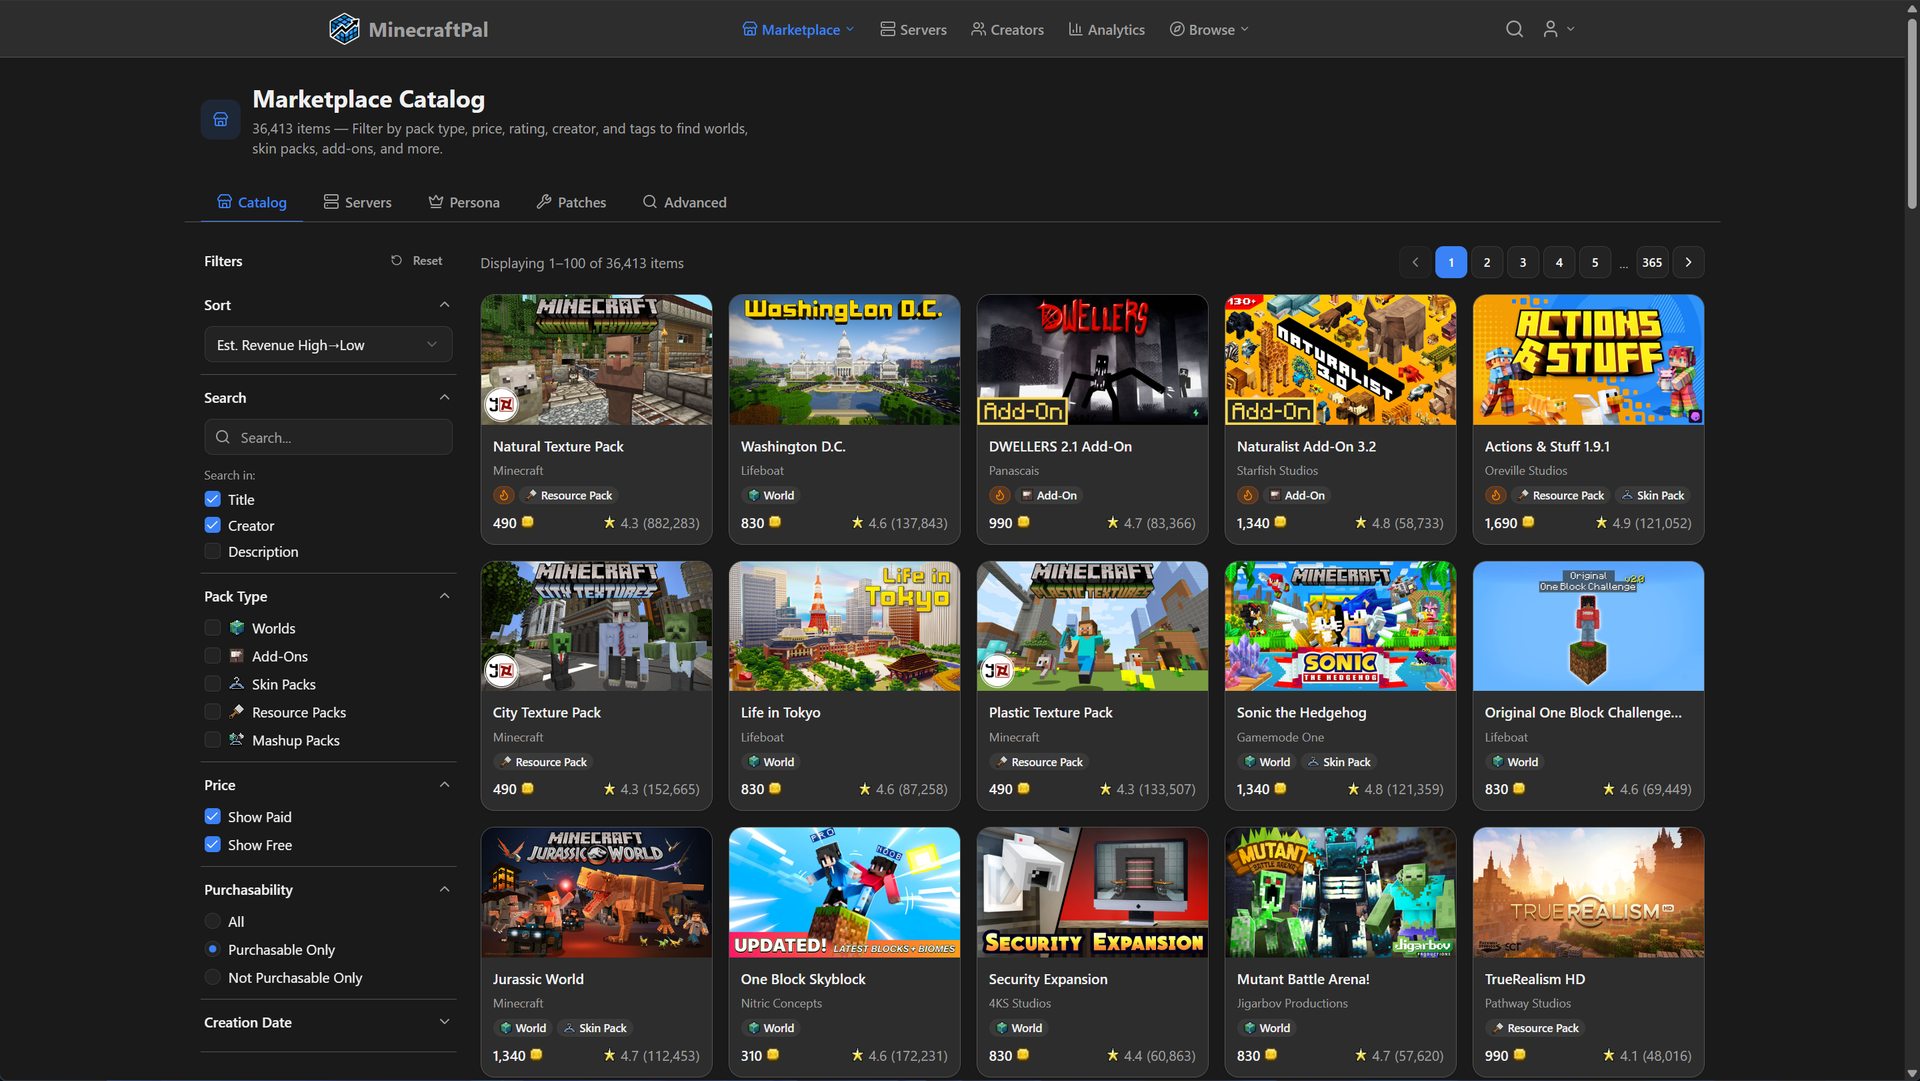Open the search icon in the top navigation
1920x1081 pixels.
(1514, 29)
